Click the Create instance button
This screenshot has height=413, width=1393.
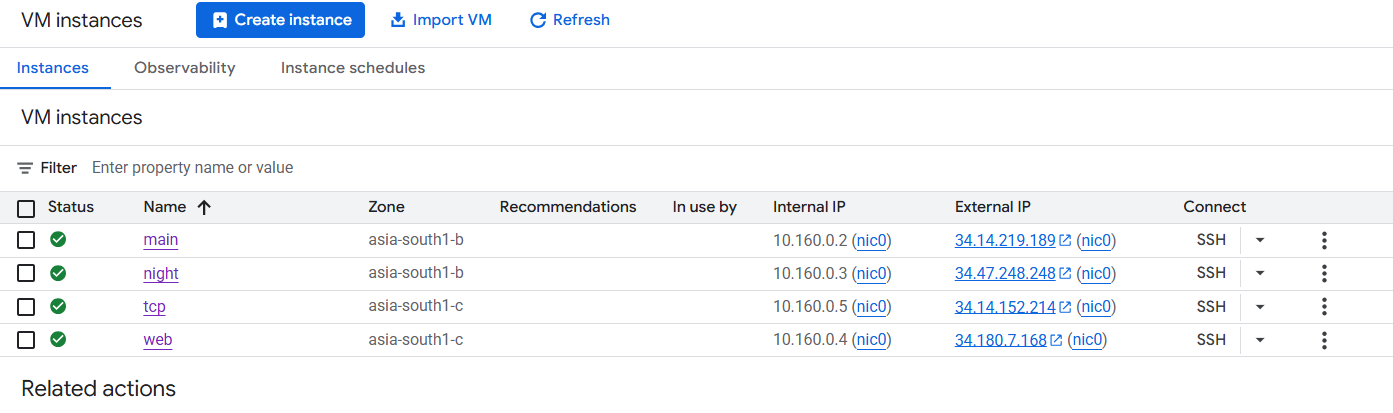tap(280, 20)
